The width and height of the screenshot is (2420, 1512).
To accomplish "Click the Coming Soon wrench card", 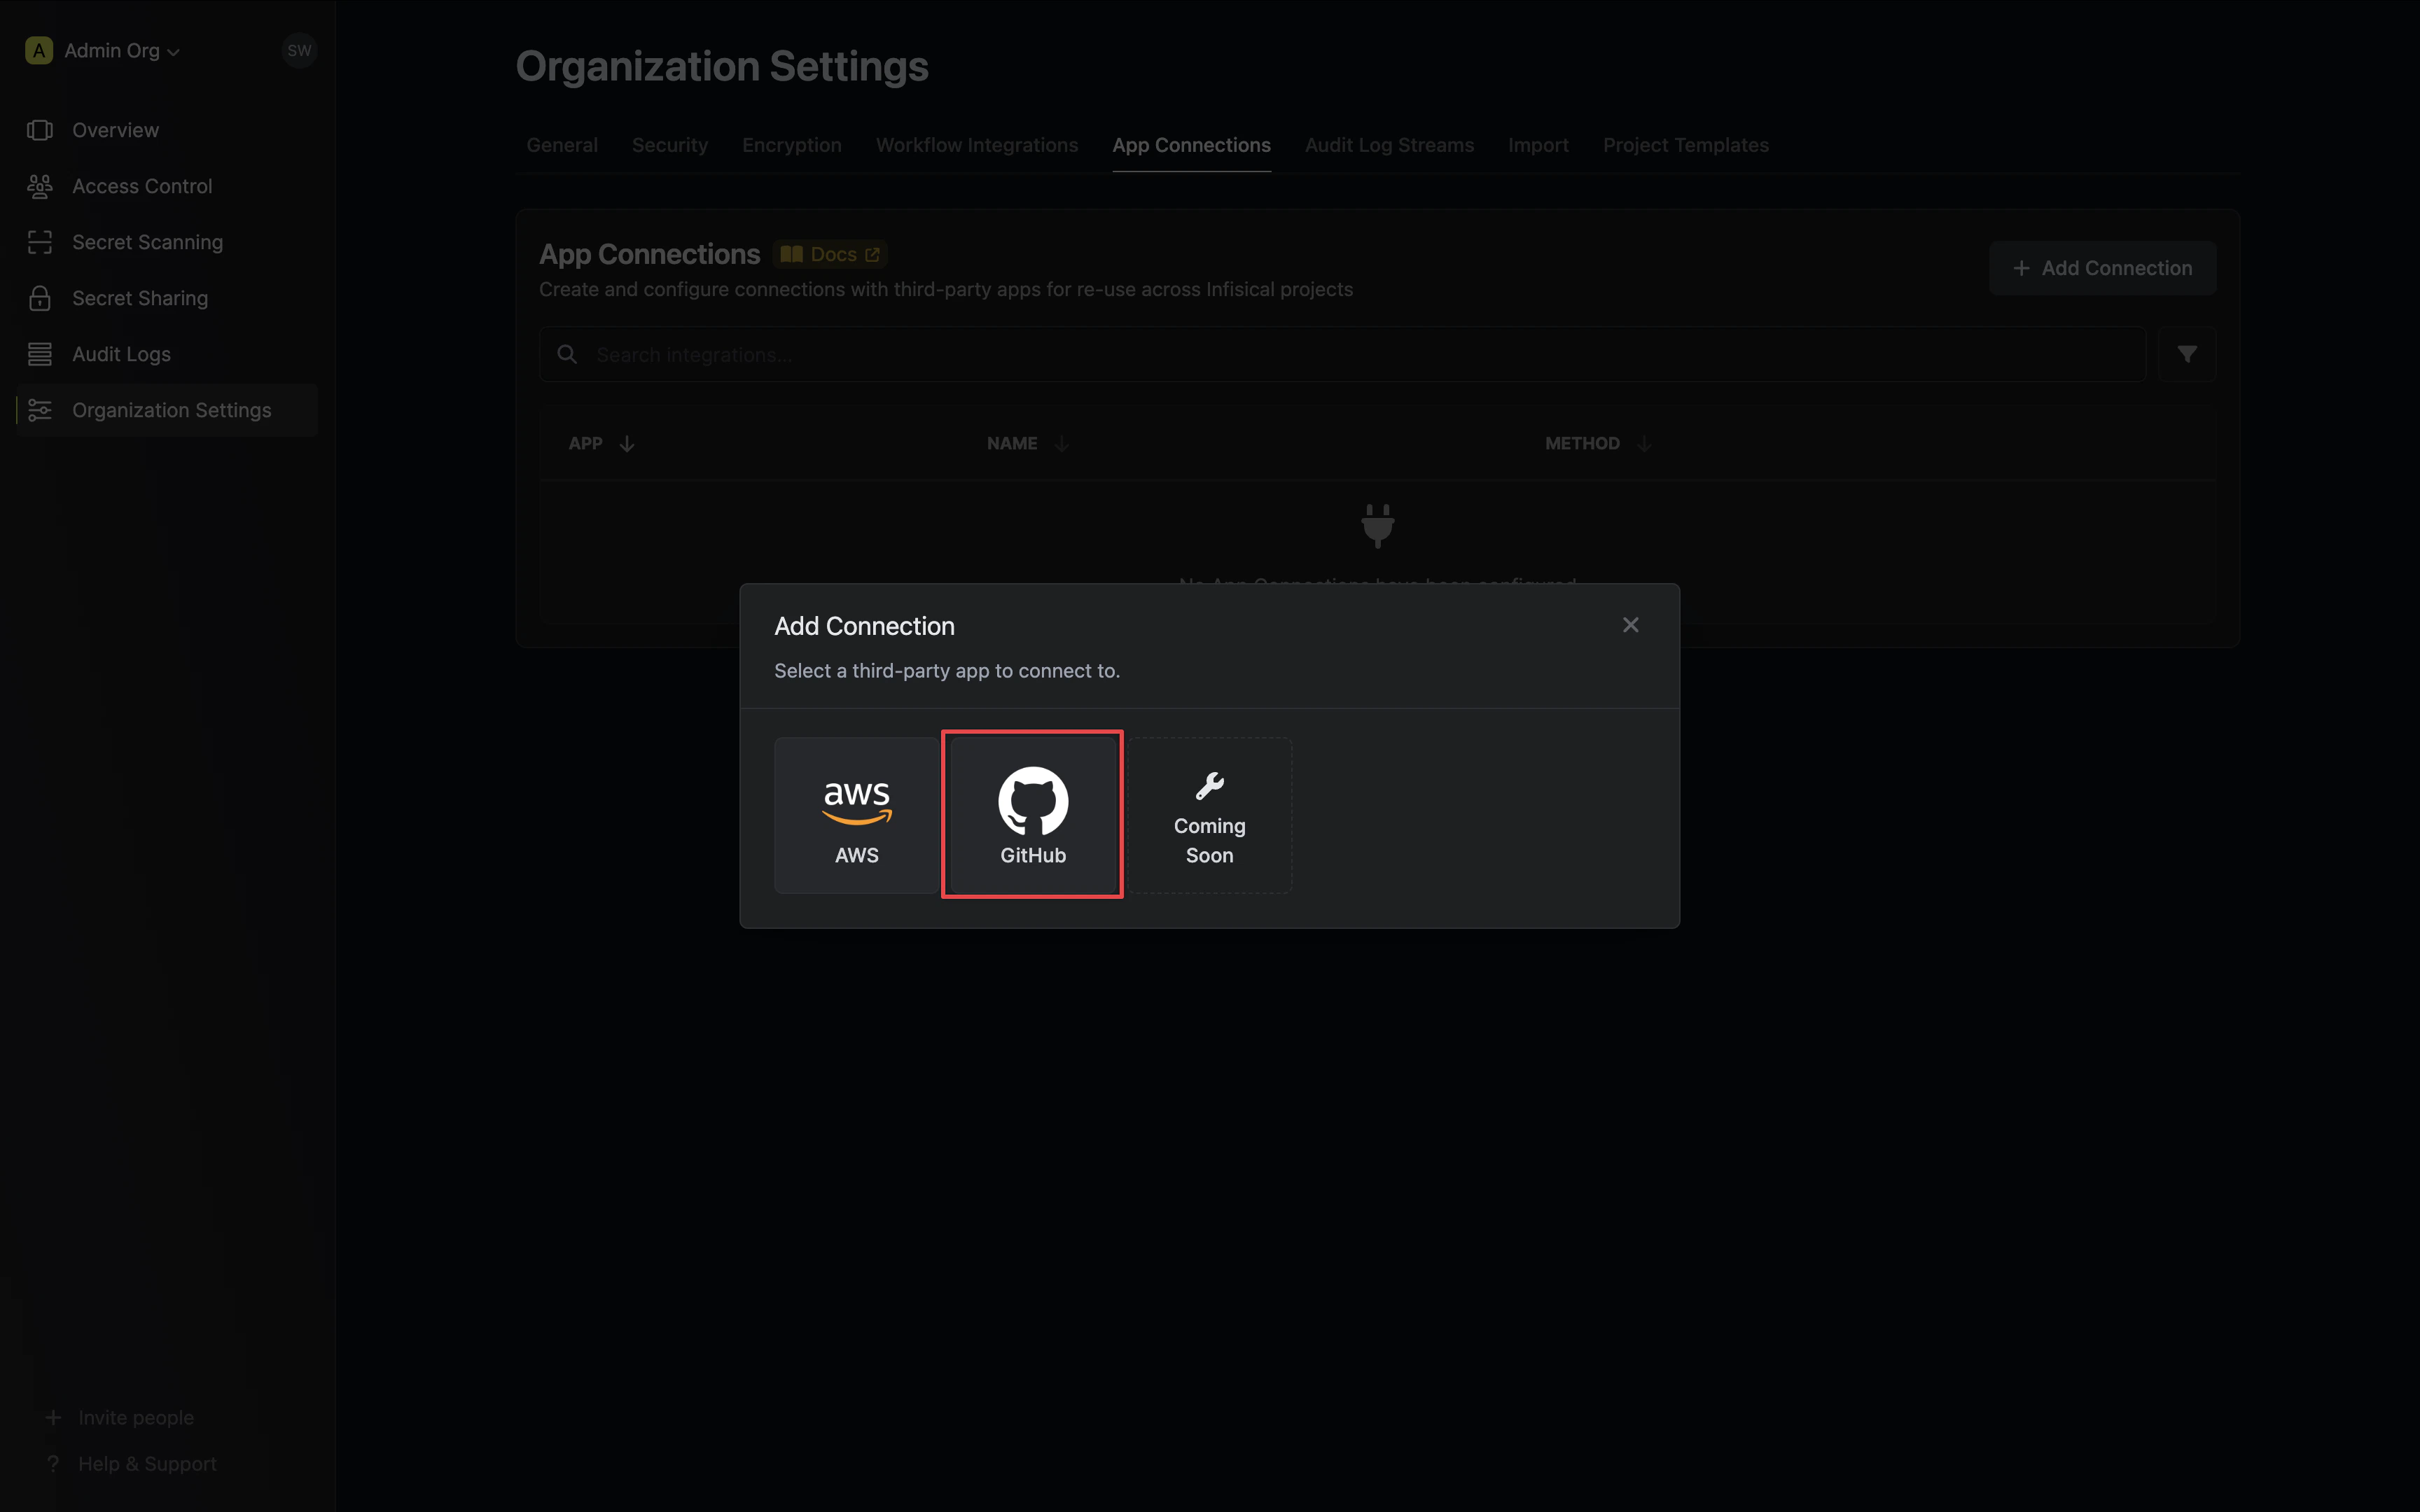I will click(1209, 815).
